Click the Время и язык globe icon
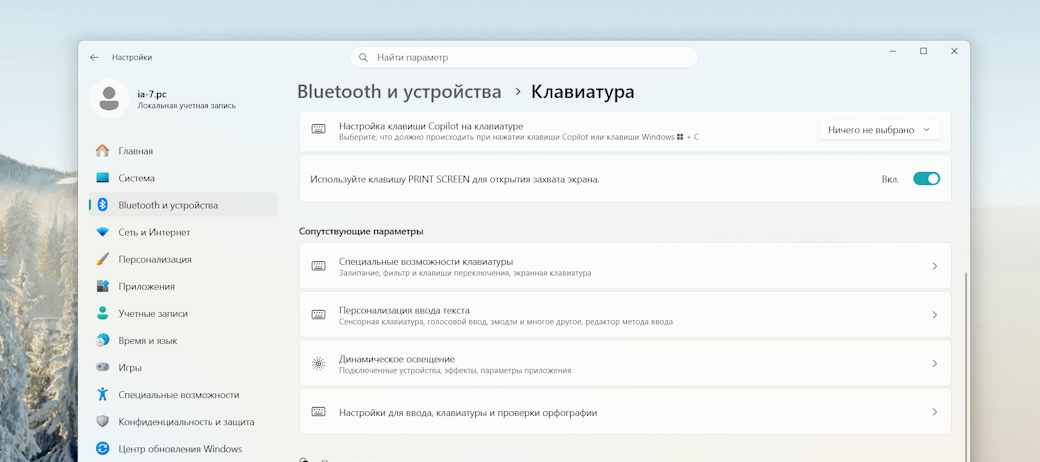The width and height of the screenshot is (1040, 462). click(x=102, y=340)
